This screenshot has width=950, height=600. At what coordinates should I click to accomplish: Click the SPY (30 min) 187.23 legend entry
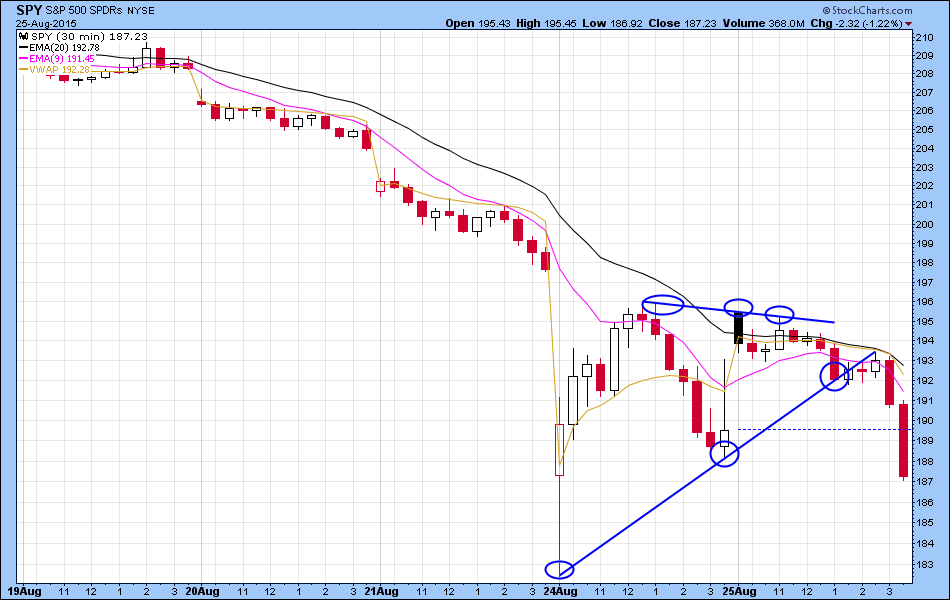(x=89, y=36)
